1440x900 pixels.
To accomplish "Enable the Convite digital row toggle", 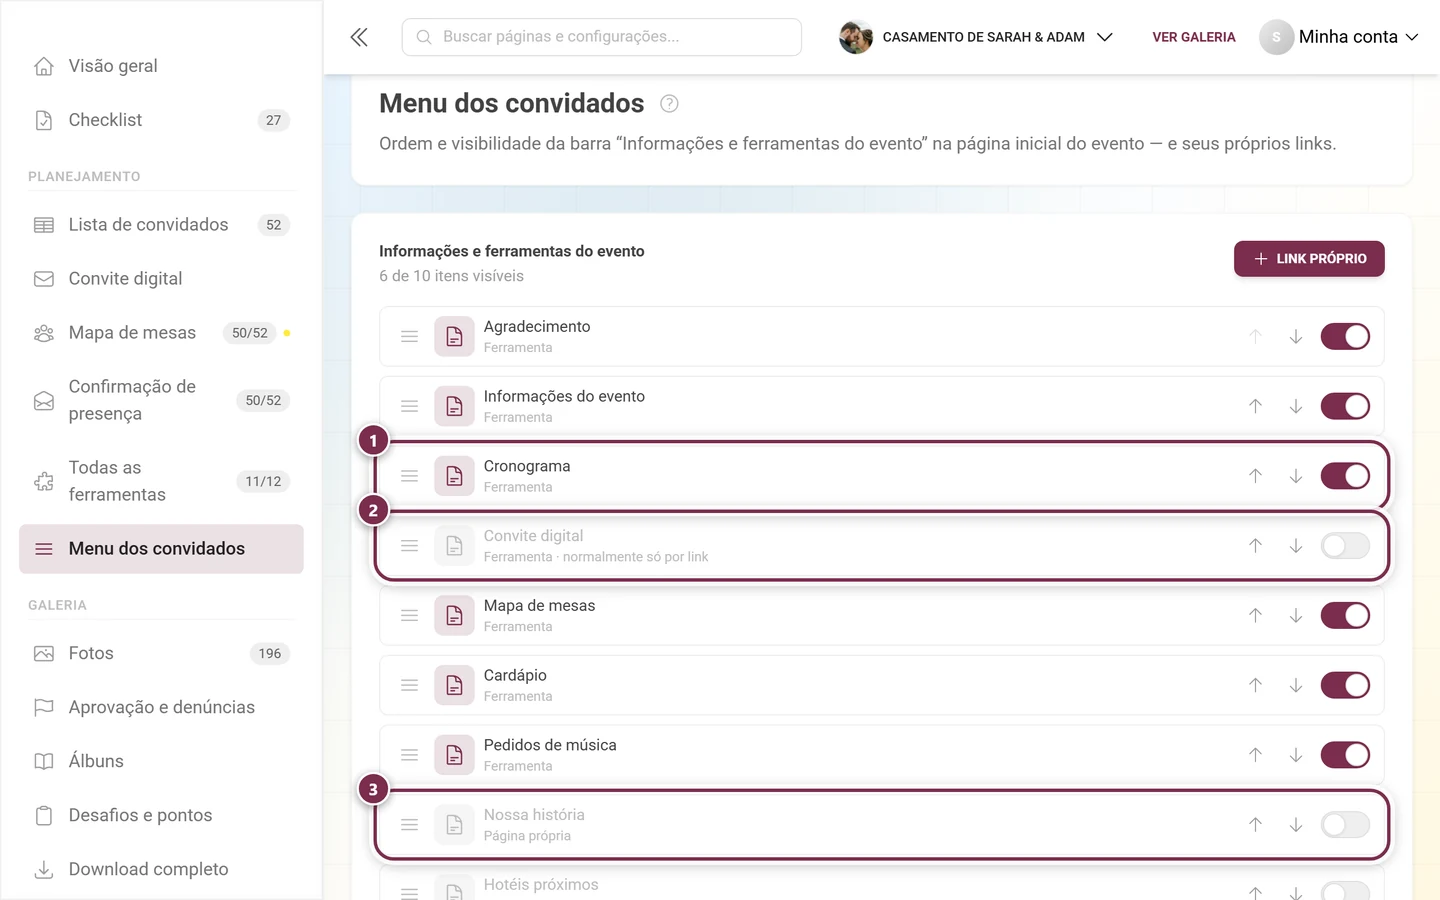I will pyautogui.click(x=1345, y=546).
